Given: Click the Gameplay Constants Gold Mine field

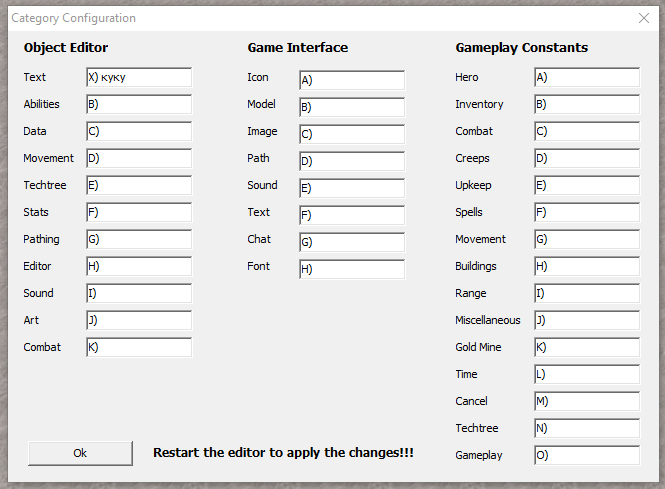Looking at the screenshot, I should point(587,348).
